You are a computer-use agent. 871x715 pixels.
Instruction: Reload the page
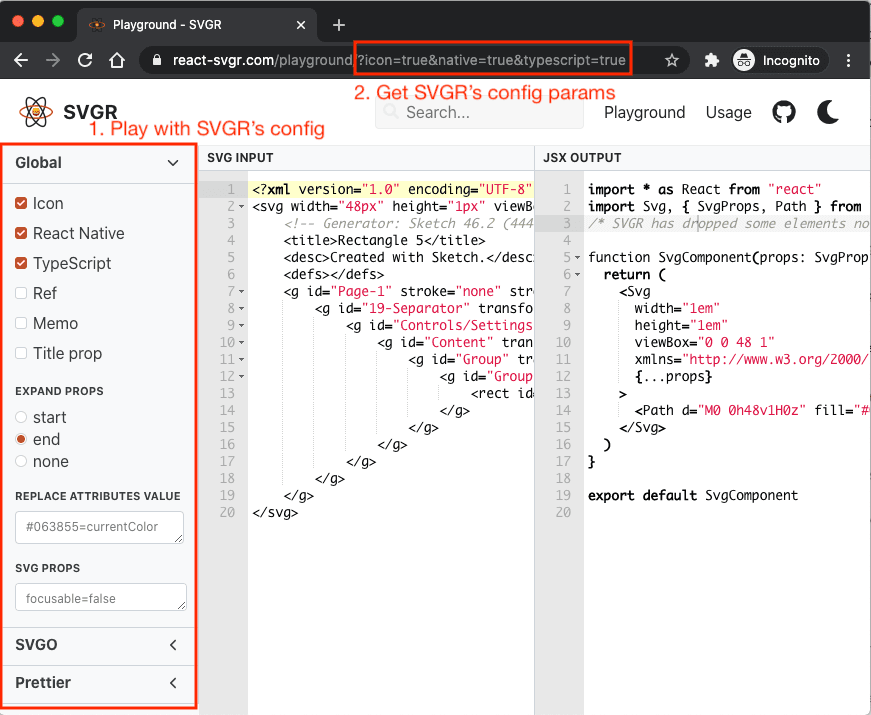[84, 60]
